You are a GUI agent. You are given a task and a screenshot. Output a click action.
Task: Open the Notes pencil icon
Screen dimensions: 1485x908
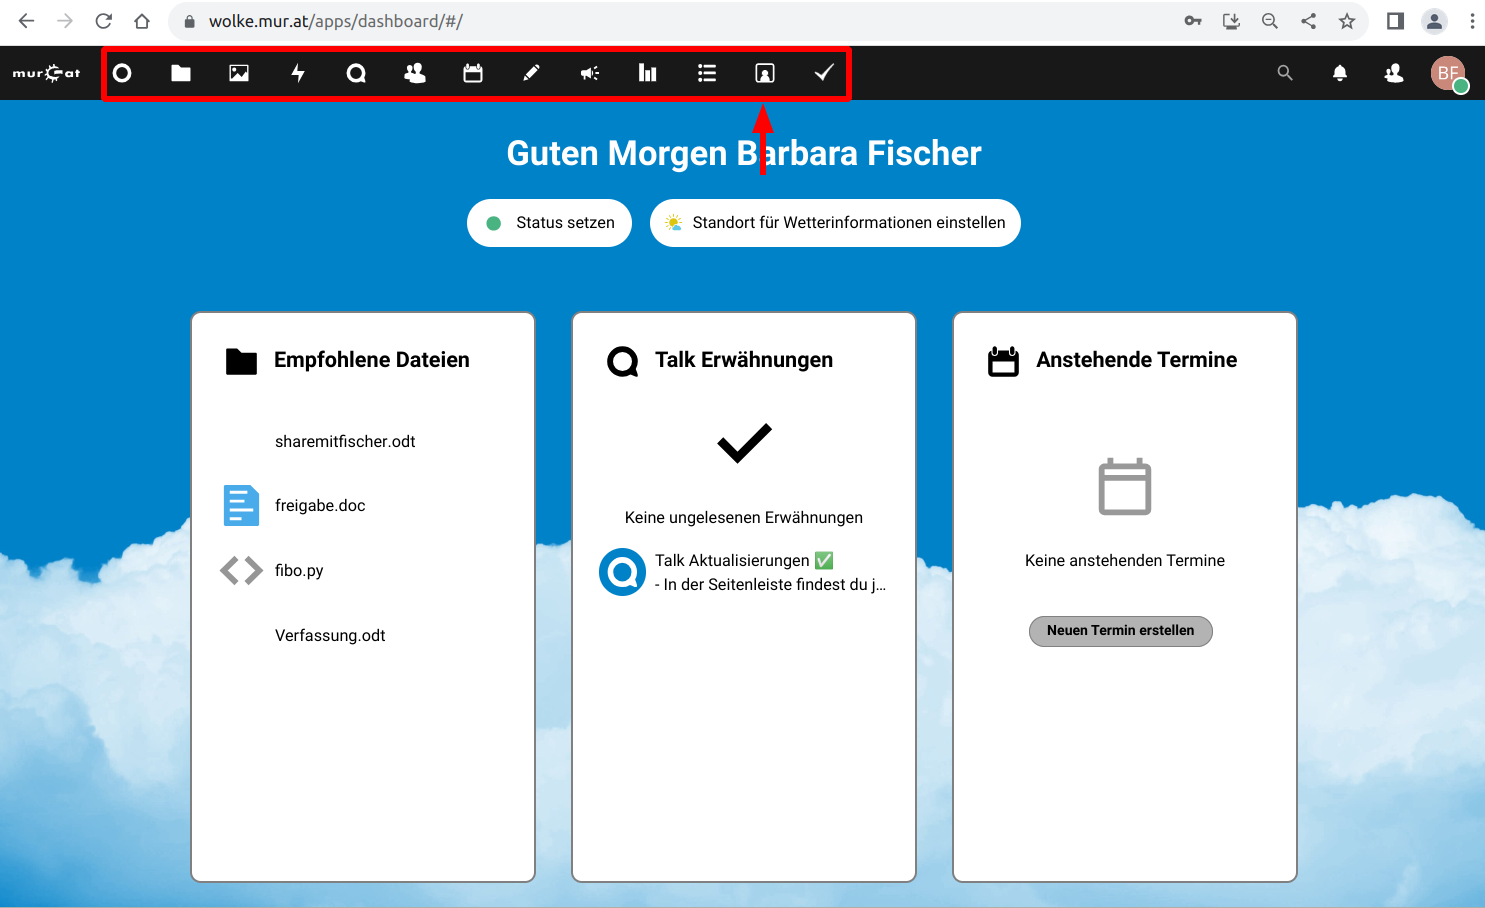click(x=531, y=73)
